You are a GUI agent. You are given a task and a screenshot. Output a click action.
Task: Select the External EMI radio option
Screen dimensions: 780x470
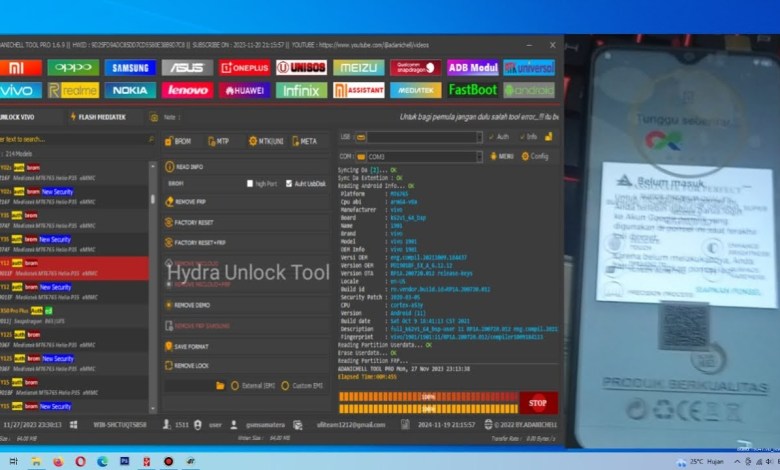tap(235, 384)
